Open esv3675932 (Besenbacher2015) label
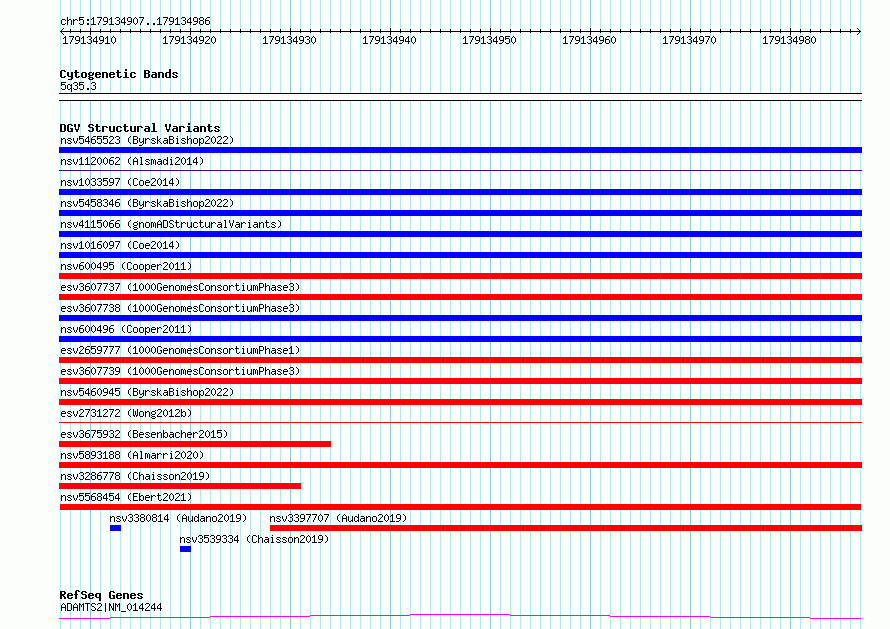Screen dimensions: 890x629 pos(144,434)
